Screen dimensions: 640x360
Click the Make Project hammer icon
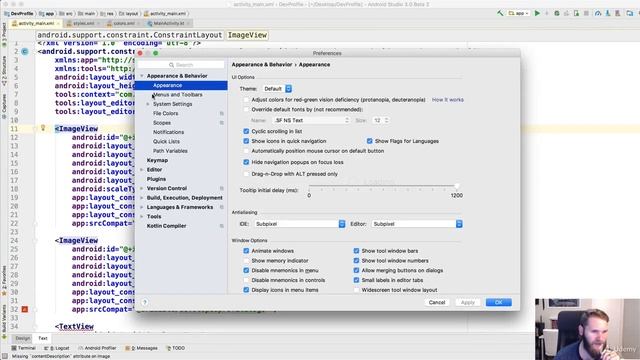point(500,13)
